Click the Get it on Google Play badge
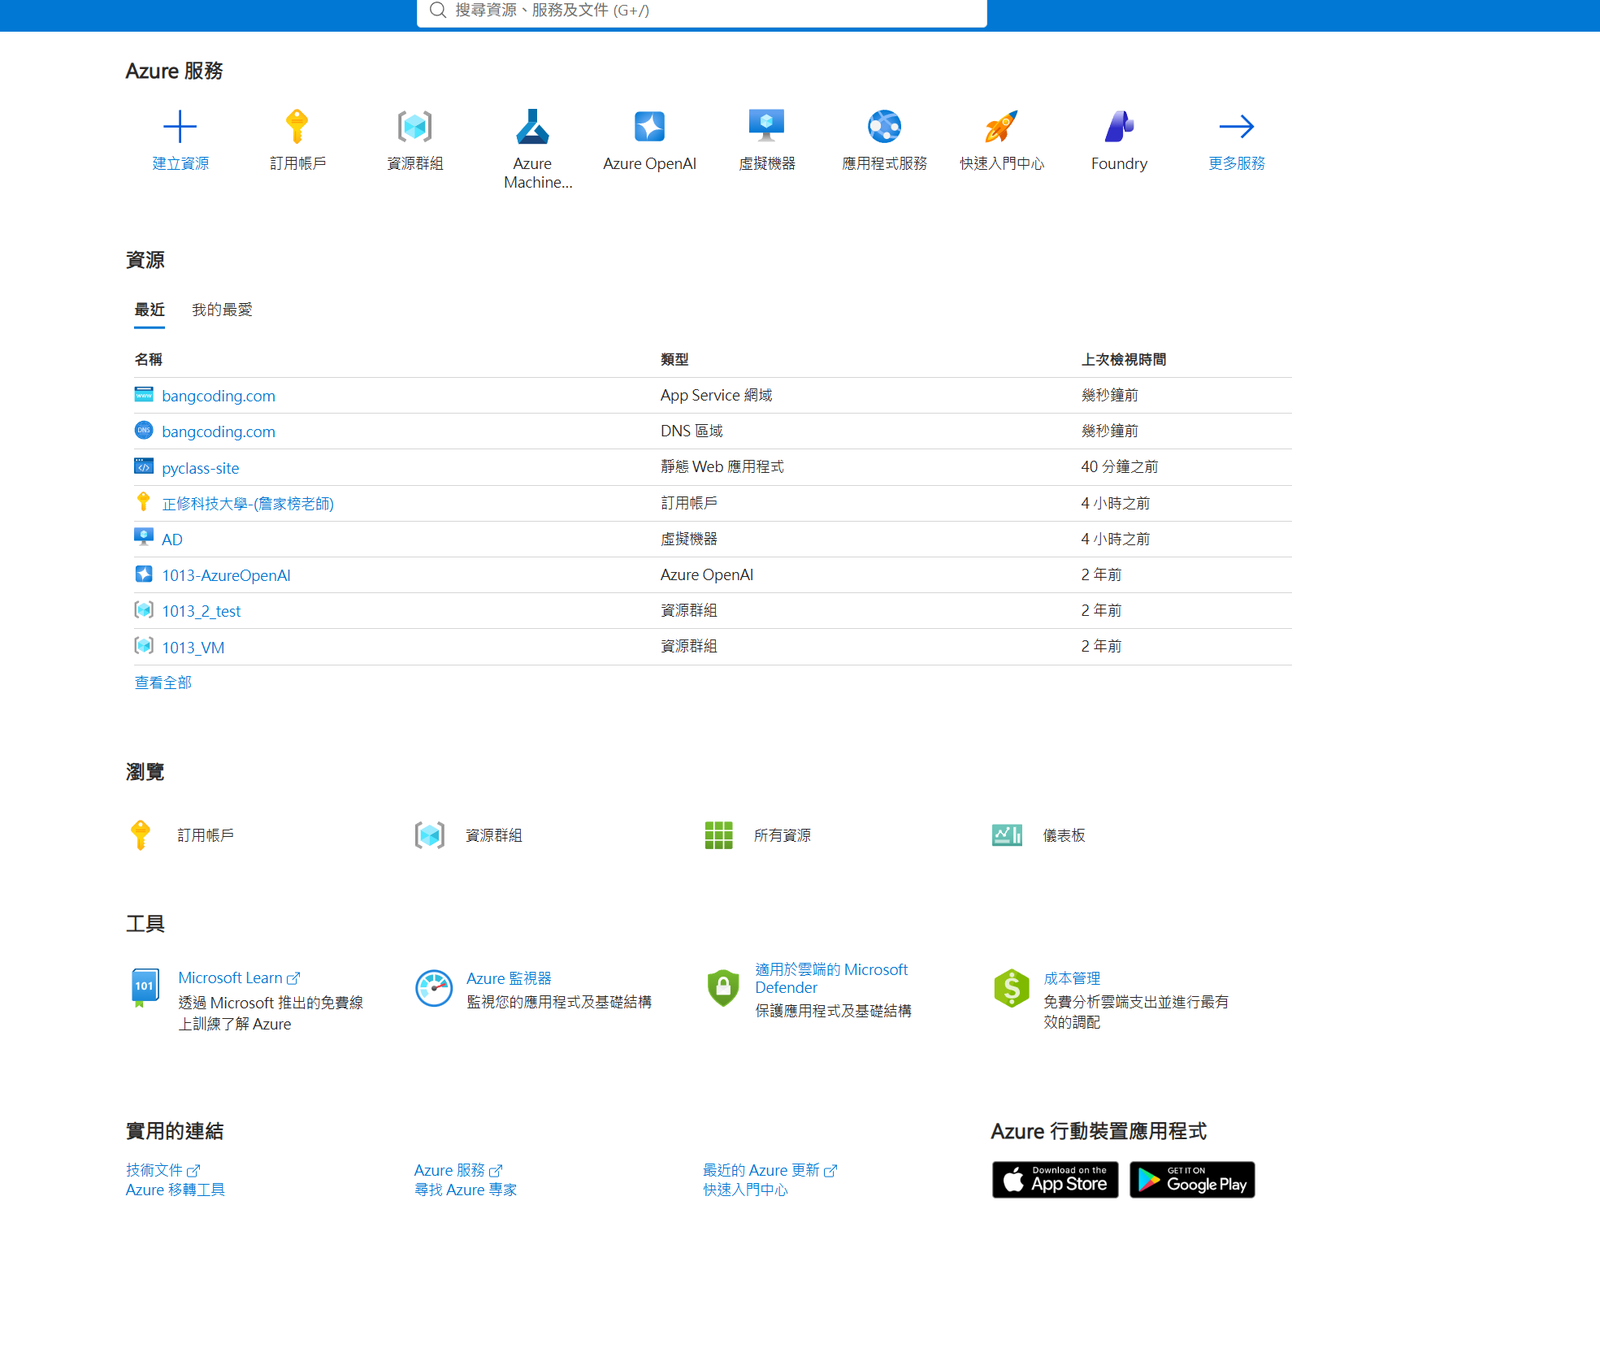Image resolution: width=1600 pixels, height=1361 pixels. coord(1192,1180)
